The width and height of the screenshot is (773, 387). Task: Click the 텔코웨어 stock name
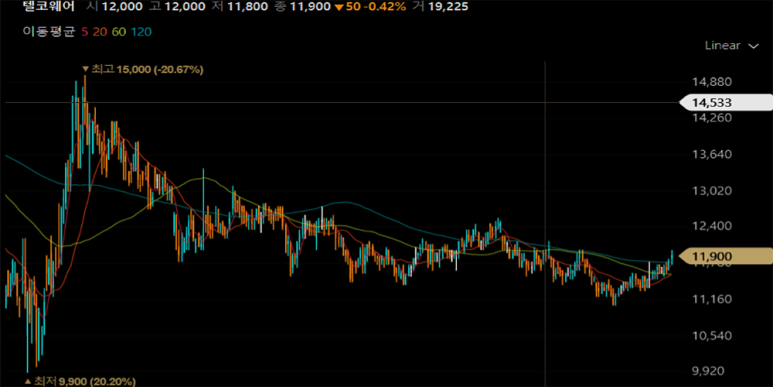48,6
